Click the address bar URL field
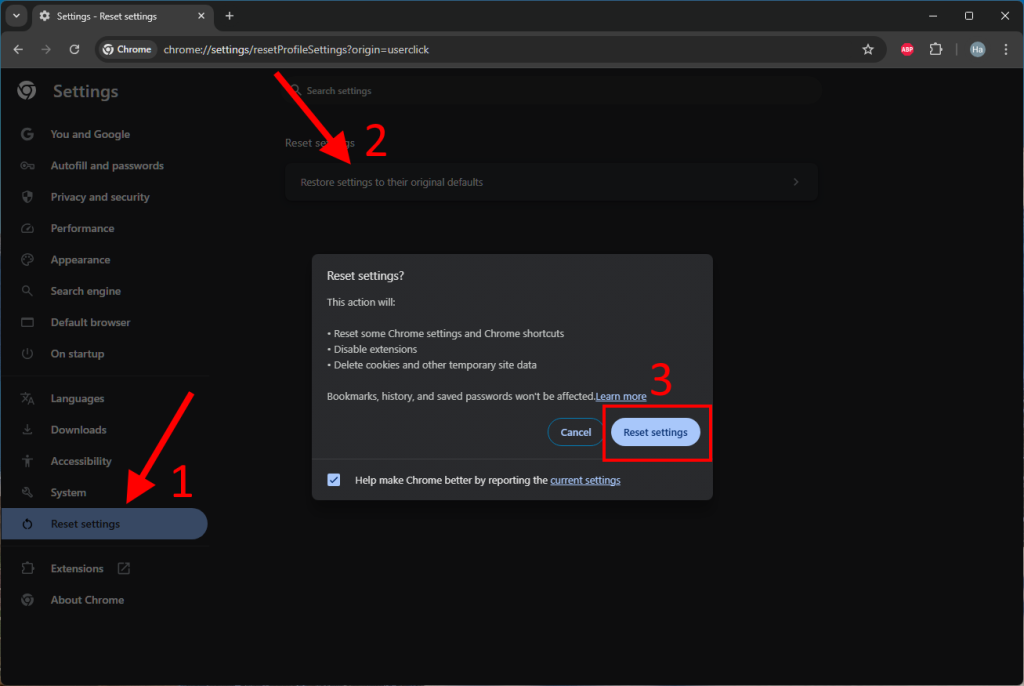Viewport: 1024px width, 686px height. [500, 49]
